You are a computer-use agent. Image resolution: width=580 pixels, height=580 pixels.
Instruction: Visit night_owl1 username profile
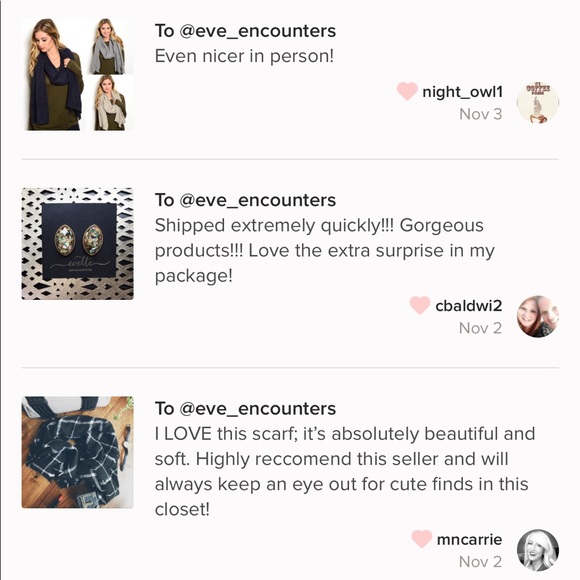(x=462, y=92)
